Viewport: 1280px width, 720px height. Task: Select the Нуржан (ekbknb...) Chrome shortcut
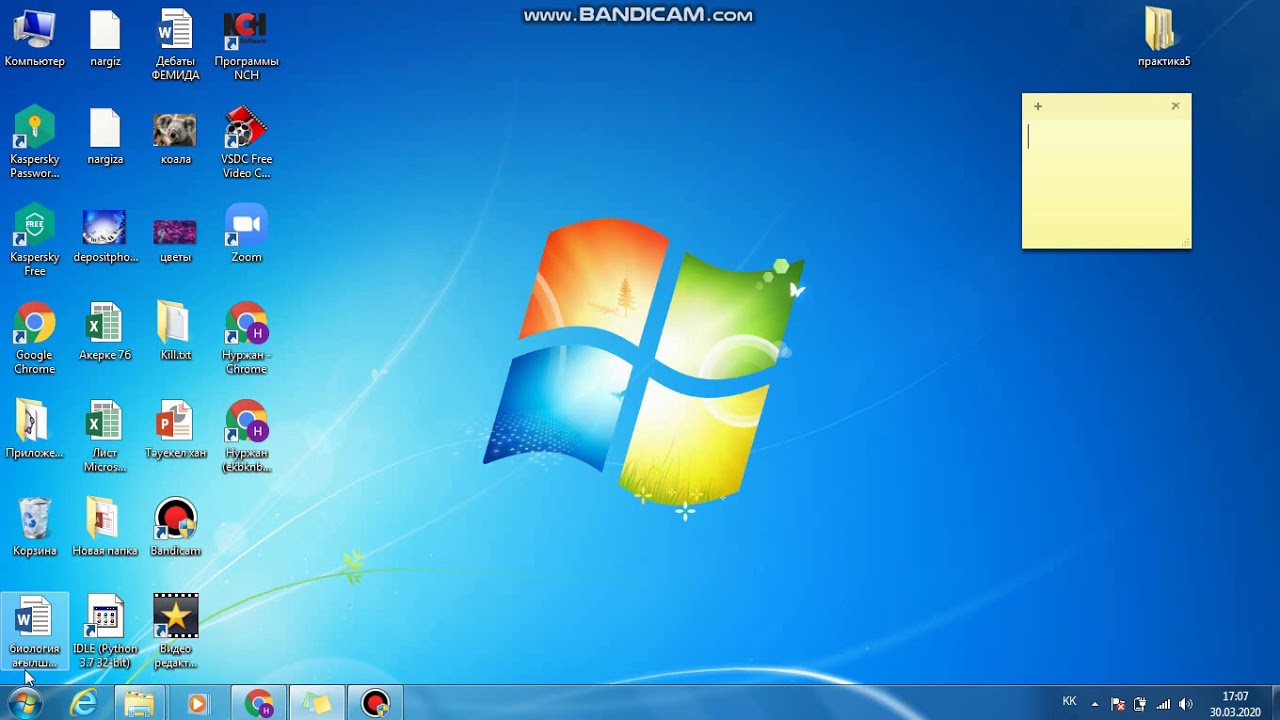pos(246,436)
